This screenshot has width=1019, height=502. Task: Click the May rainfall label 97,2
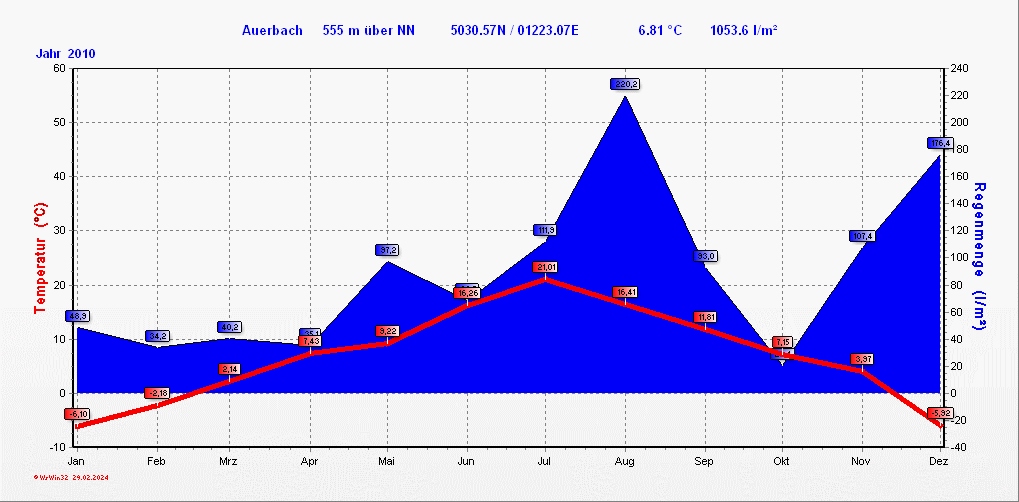point(388,249)
